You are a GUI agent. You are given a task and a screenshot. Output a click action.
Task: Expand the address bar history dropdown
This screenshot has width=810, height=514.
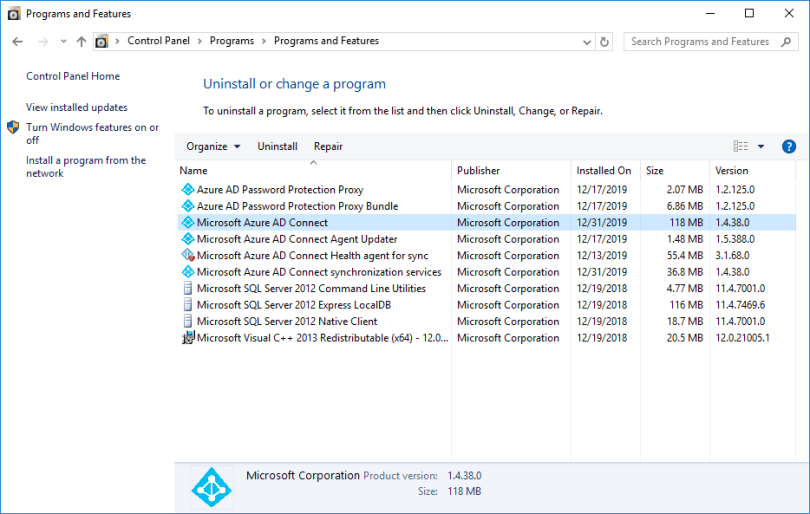(x=587, y=42)
